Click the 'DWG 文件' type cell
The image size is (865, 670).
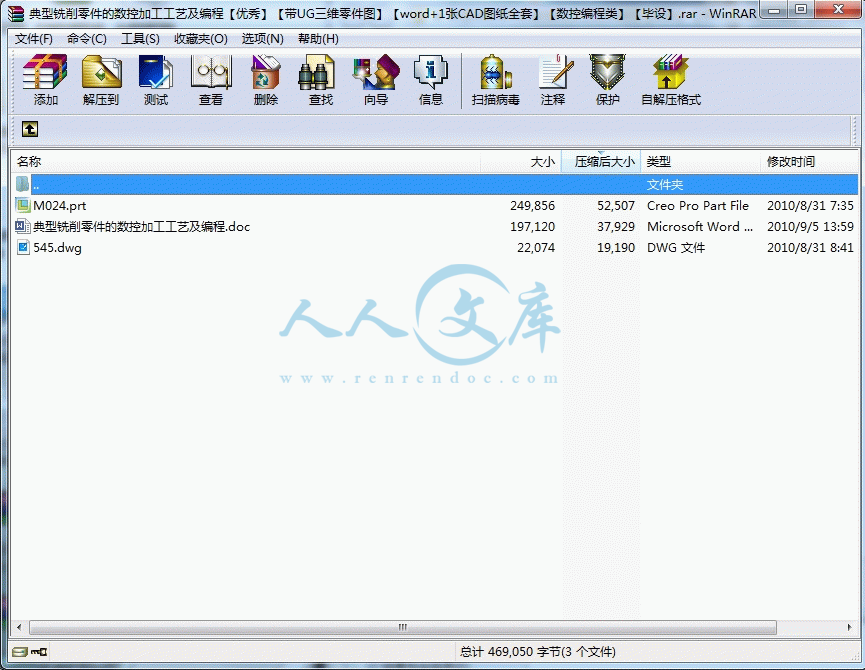[x=676, y=248]
